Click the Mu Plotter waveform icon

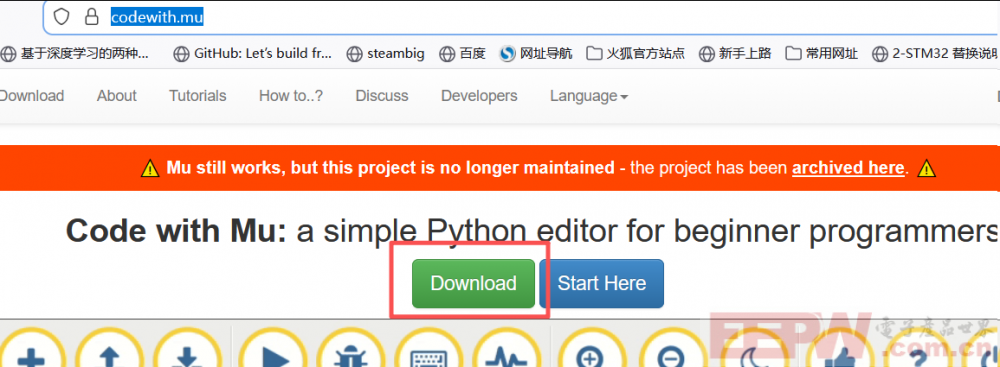tap(506, 347)
